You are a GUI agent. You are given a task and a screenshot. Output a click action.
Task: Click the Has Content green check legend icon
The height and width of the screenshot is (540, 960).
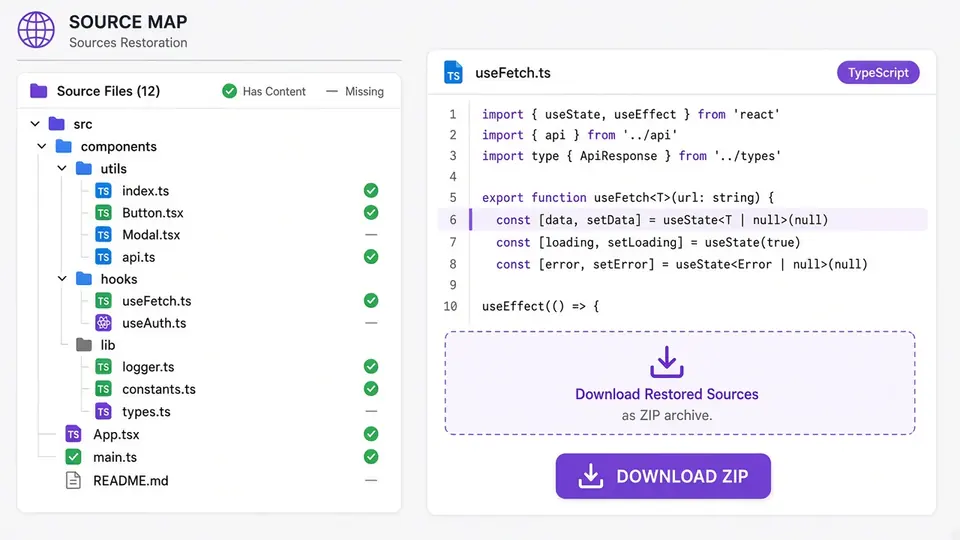(x=230, y=91)
